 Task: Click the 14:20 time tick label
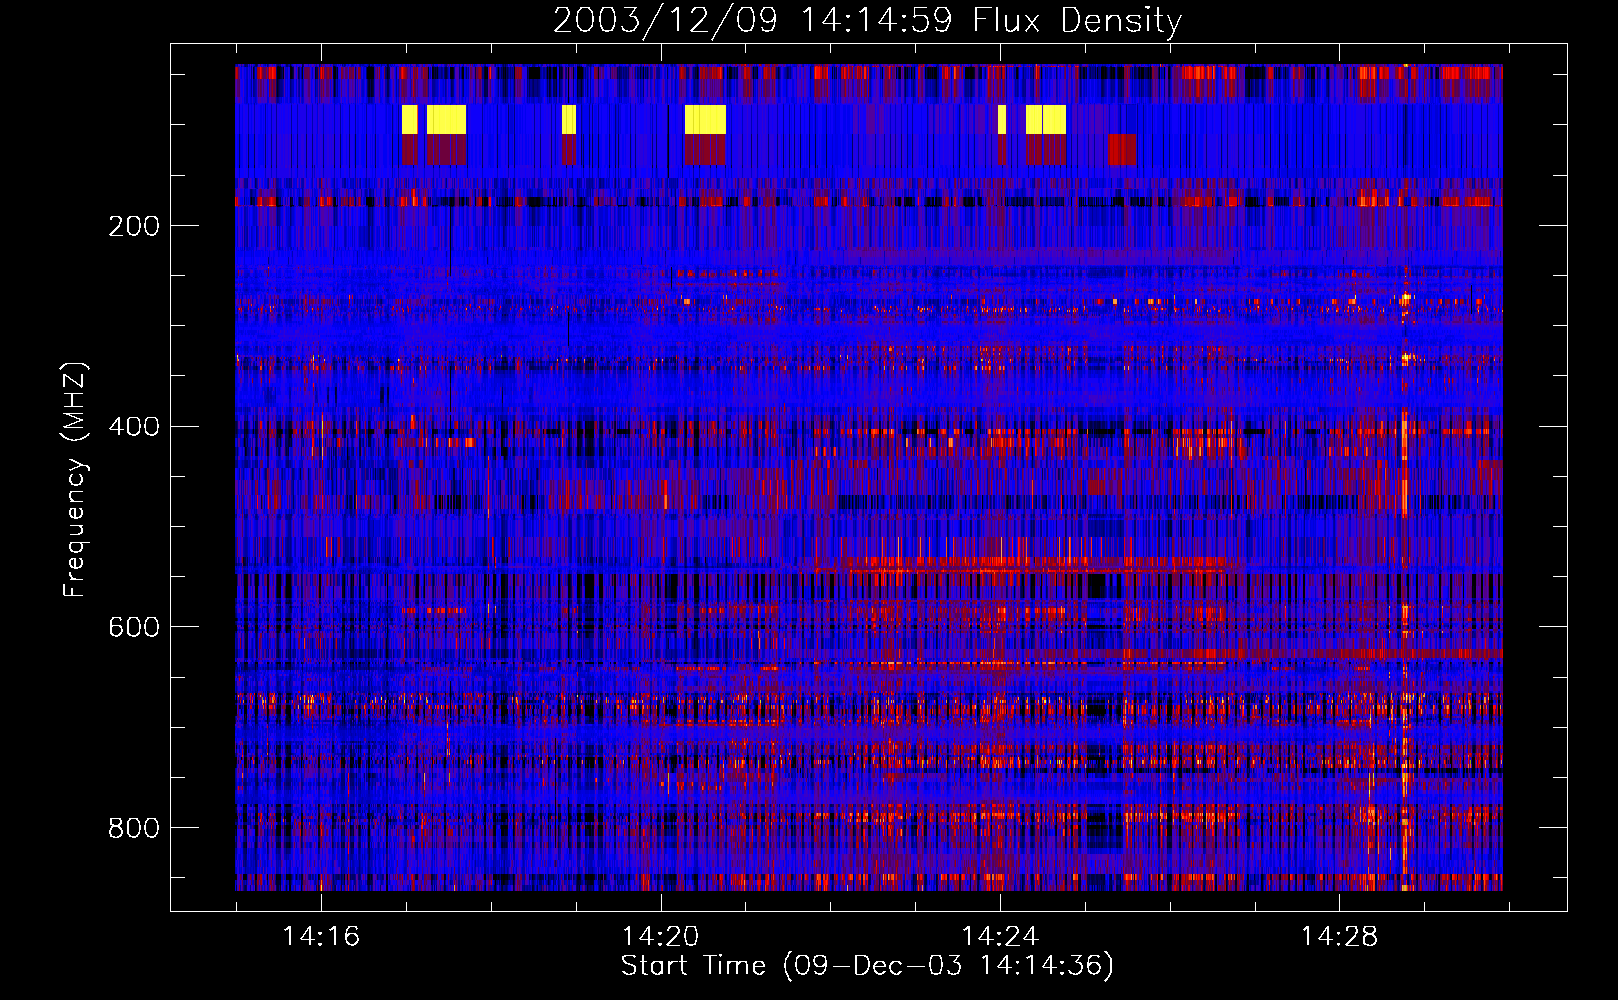[x=660, y=937]
